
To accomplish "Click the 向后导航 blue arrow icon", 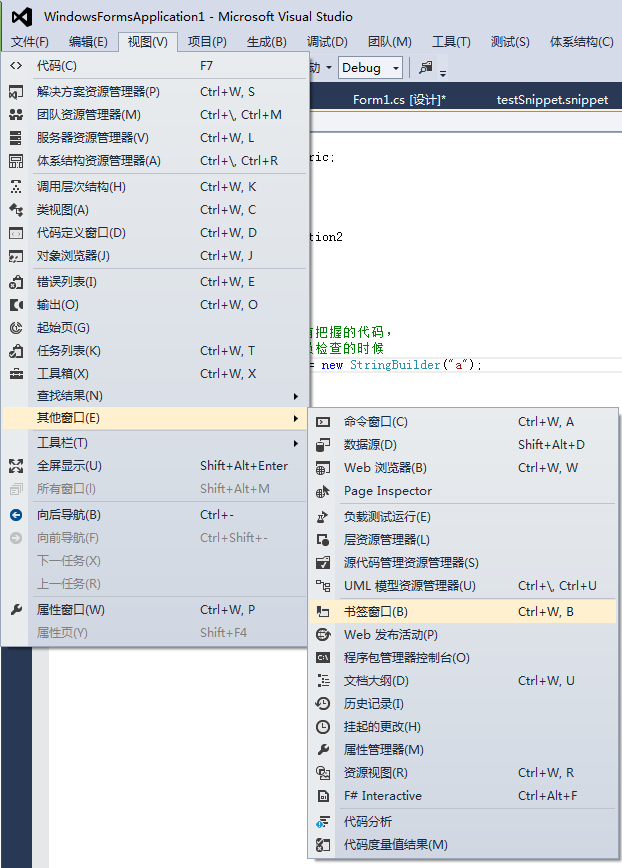I will pyautogui.click(x=16, y=515).
